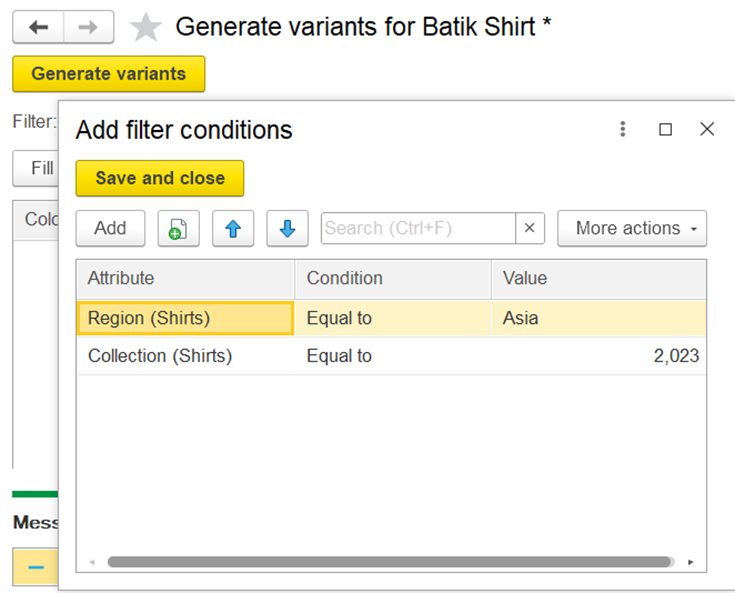
Task: Maximize the Add filter conditions dialog
Action: coord(665,129)
